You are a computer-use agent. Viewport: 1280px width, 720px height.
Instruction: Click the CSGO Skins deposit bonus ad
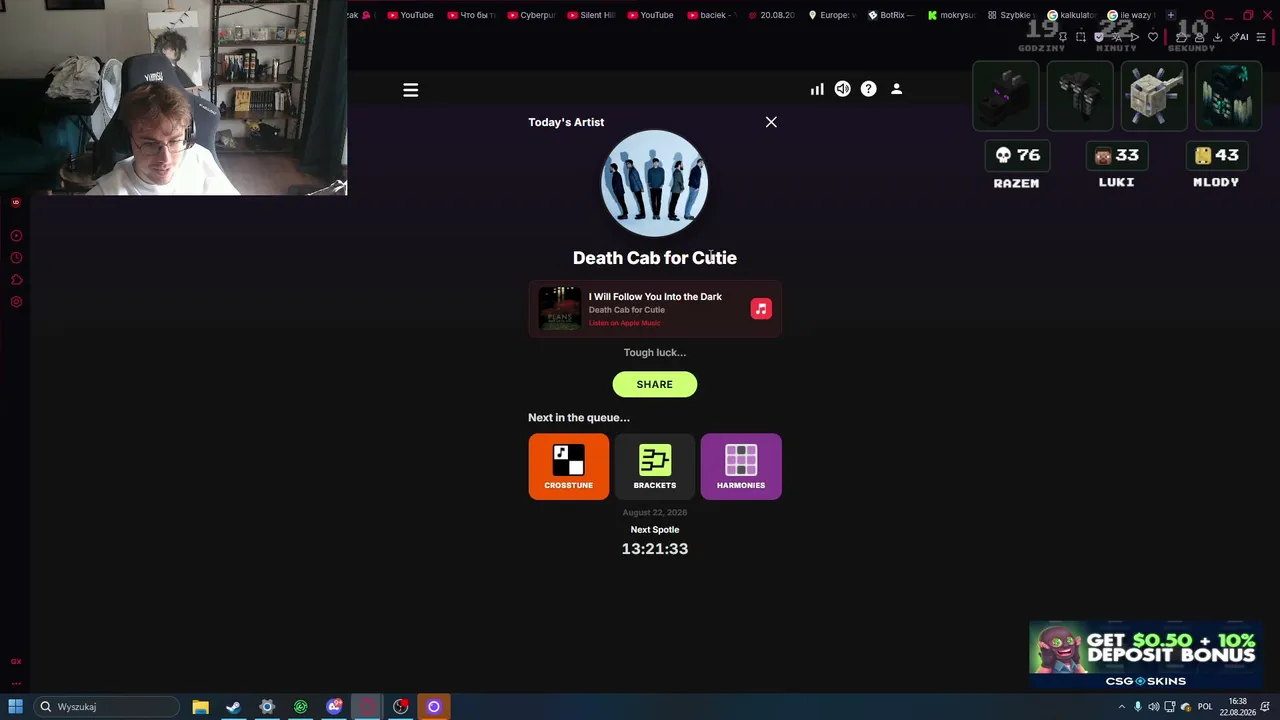pos(1146,656)
